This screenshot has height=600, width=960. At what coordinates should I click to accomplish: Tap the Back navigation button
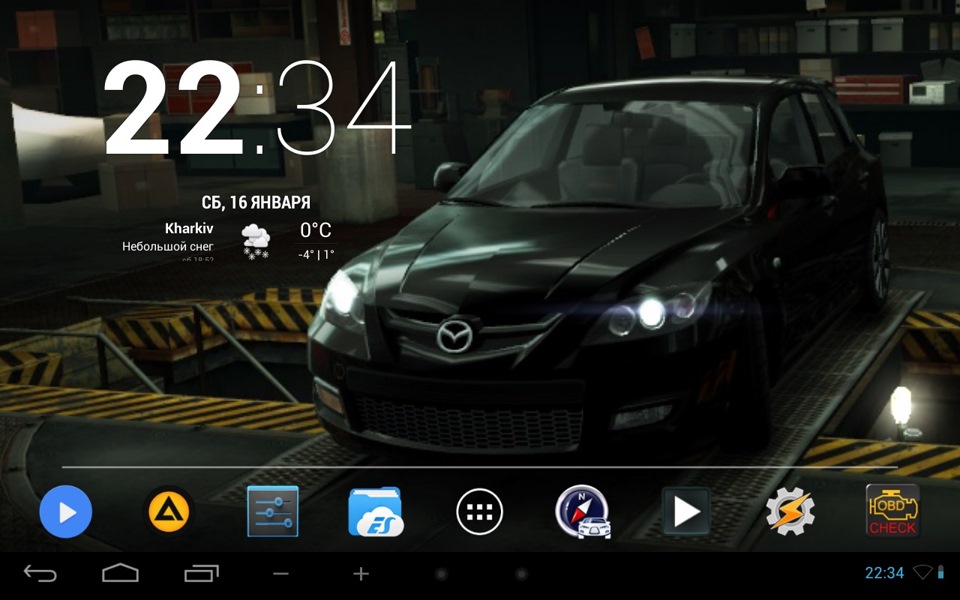40,574
